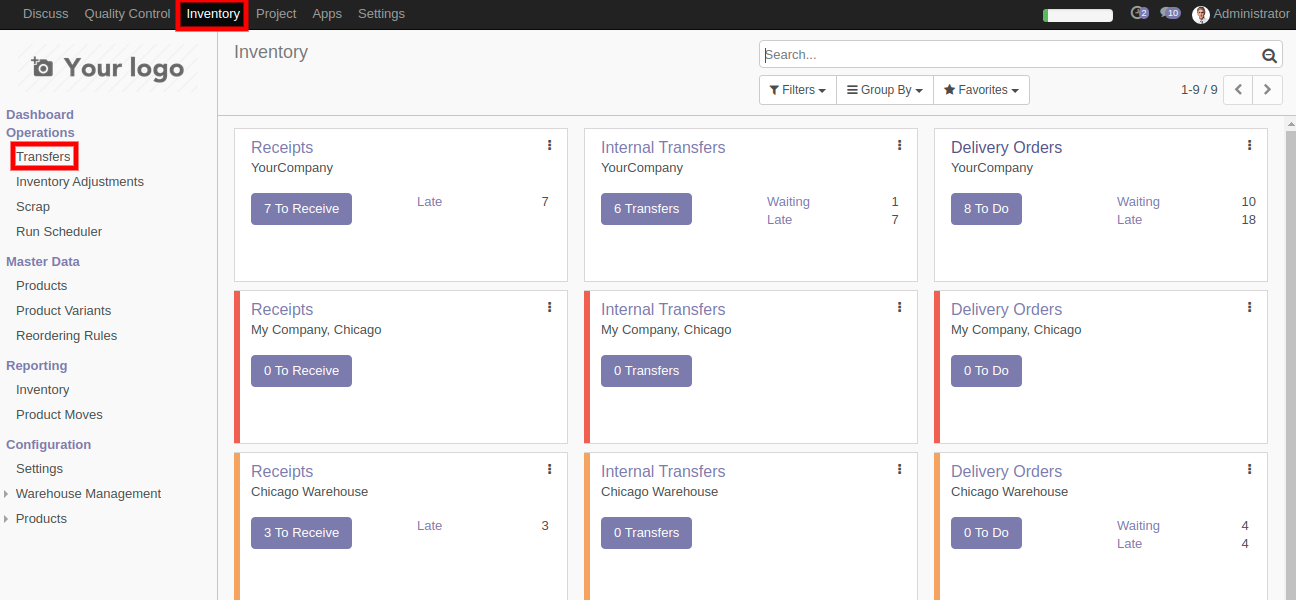Open kebab menu on YourCompany Delivery Orders card
Screen dimensions: 1296x600
[1249, 146]
